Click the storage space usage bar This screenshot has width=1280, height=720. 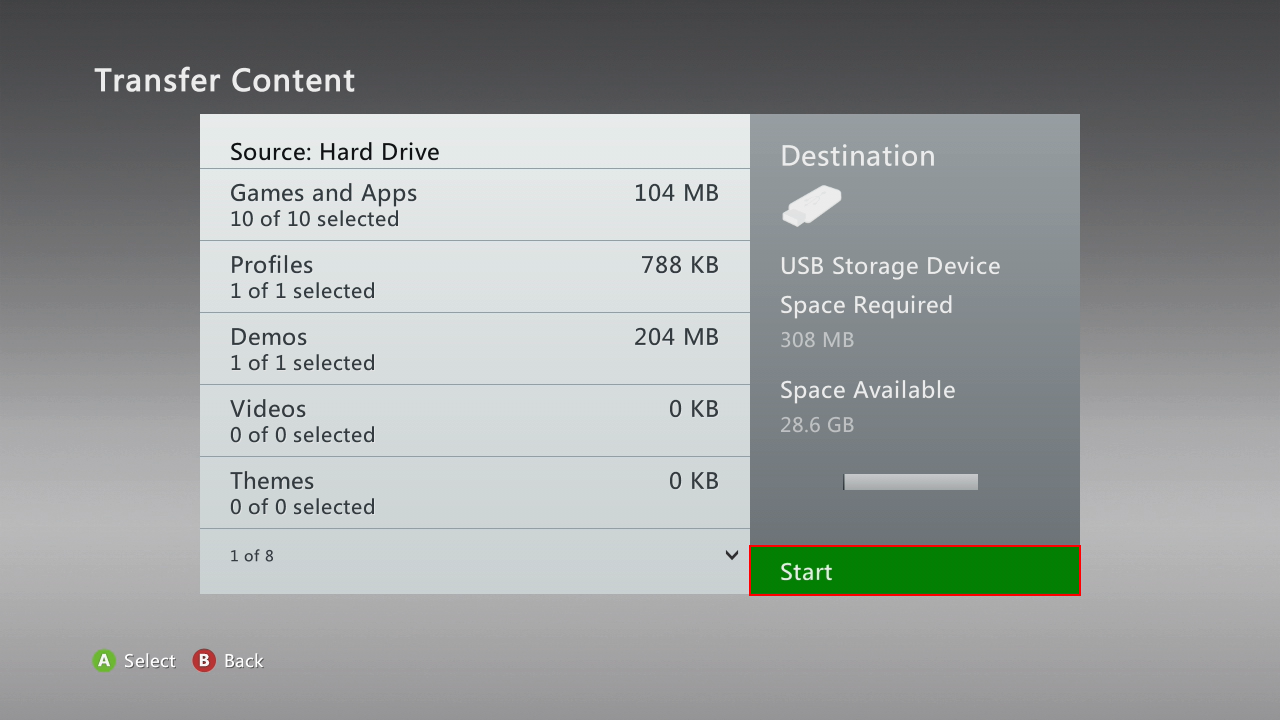[911, 482]
